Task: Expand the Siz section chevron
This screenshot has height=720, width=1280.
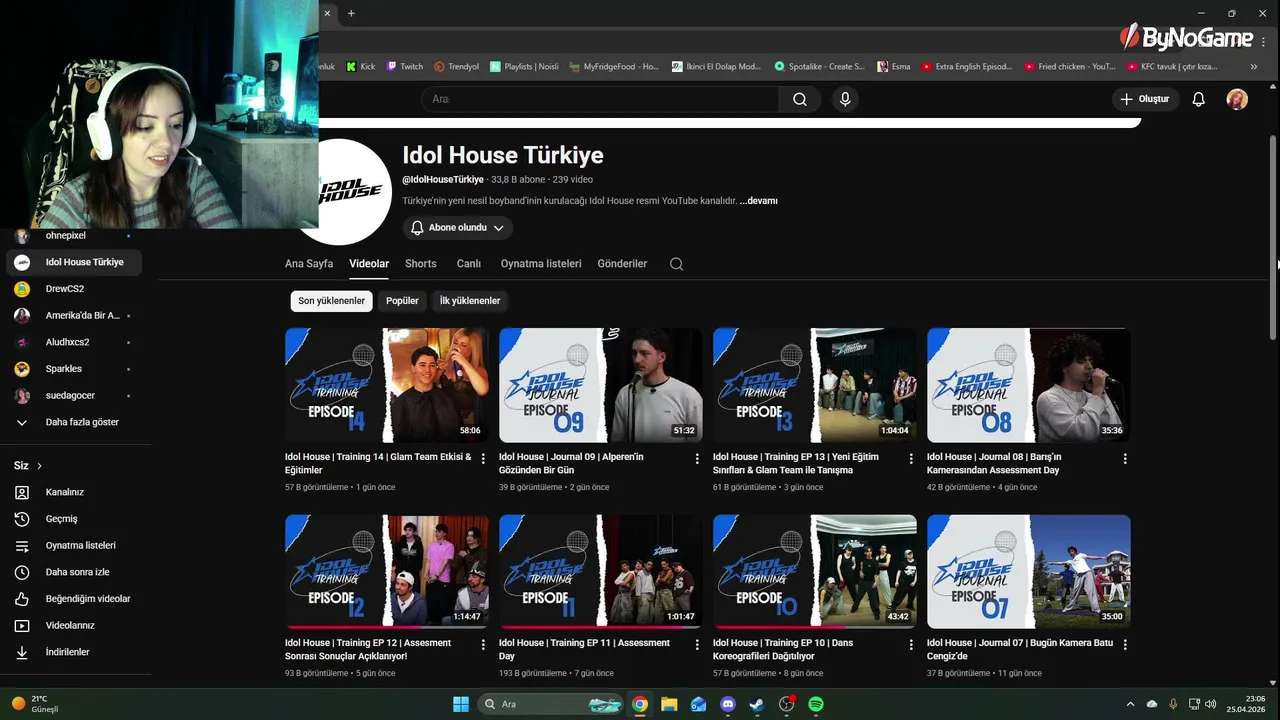Action: coord(39,466)
